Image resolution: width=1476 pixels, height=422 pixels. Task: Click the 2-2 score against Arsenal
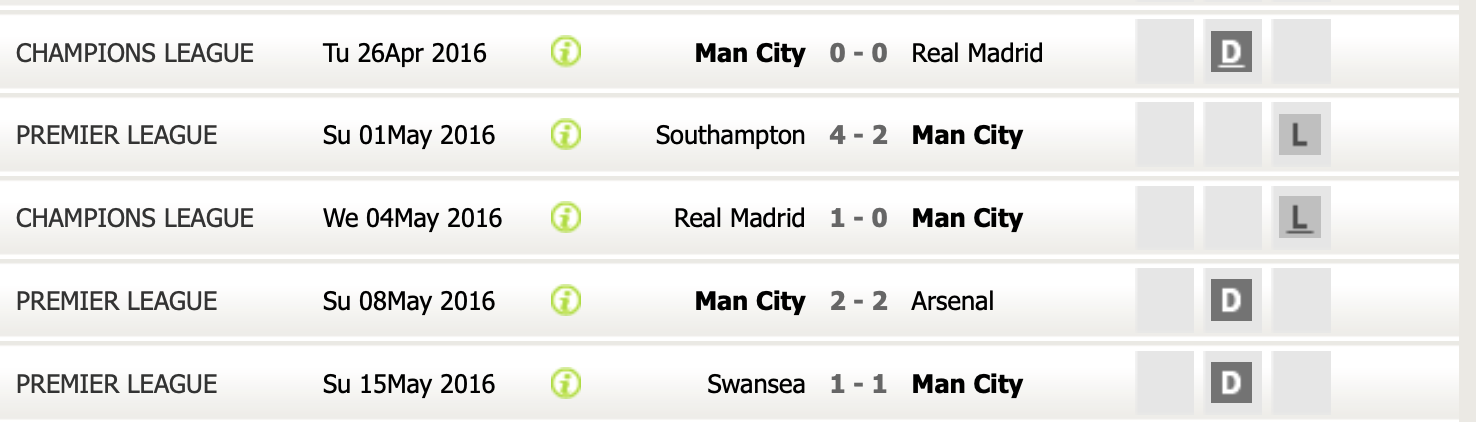[858, 301]
